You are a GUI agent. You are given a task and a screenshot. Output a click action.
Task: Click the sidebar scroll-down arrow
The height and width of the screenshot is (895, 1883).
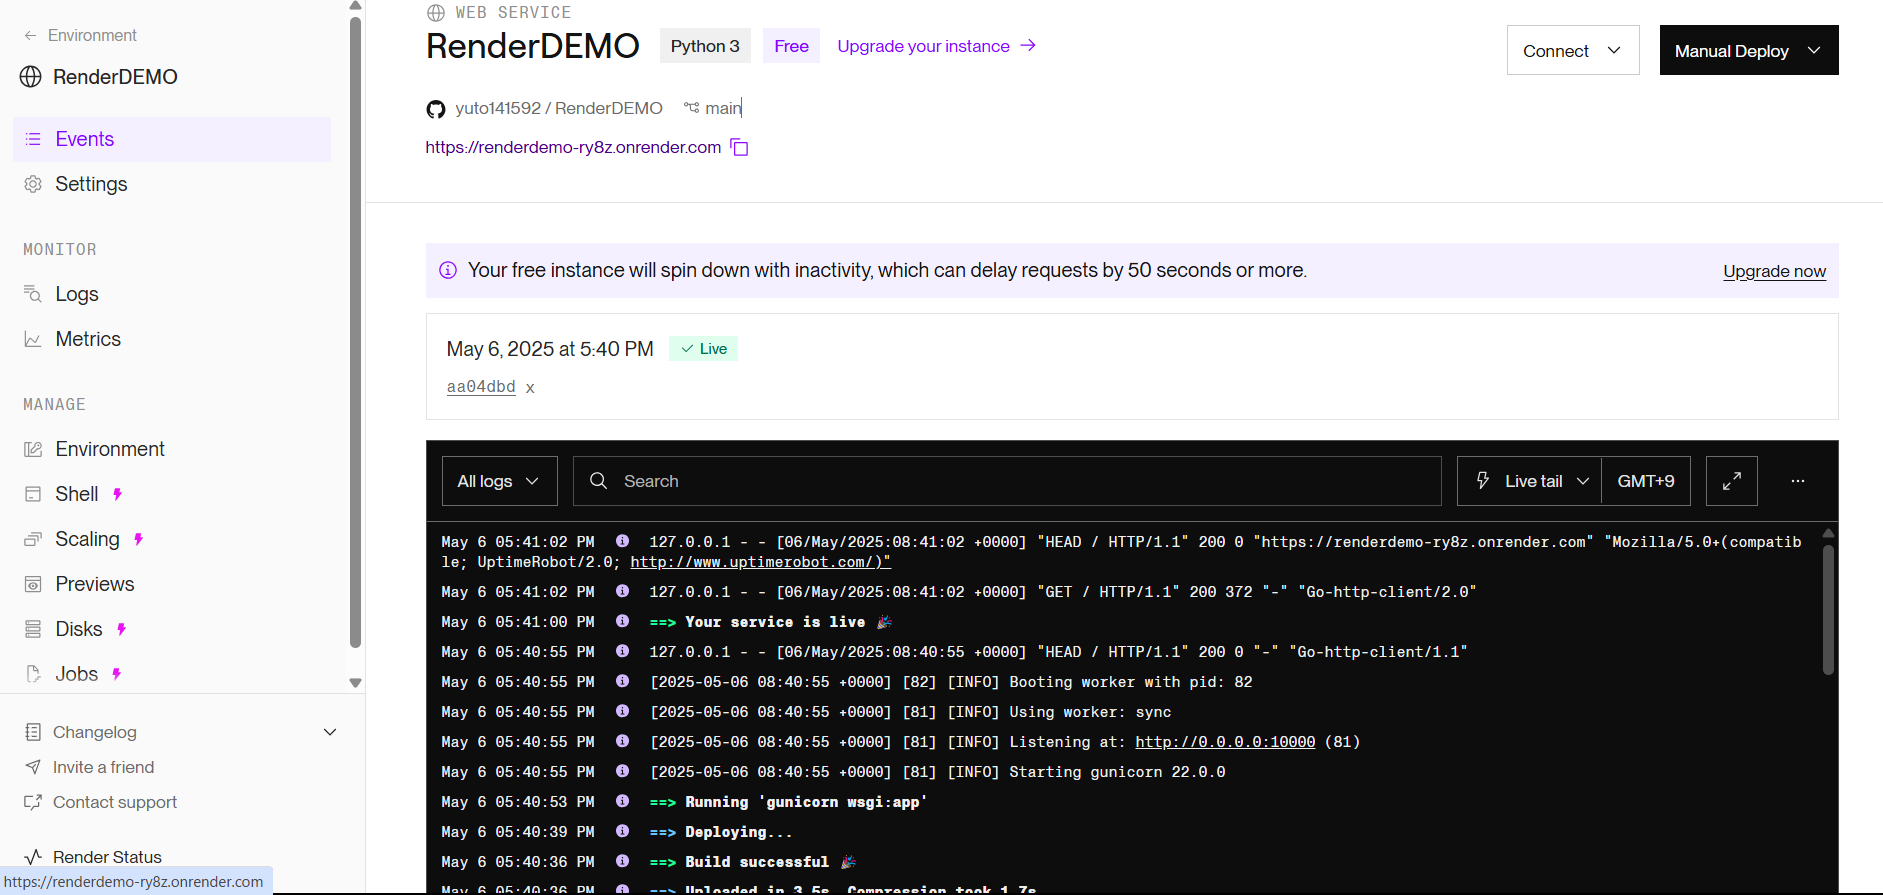tap(355, 683)
